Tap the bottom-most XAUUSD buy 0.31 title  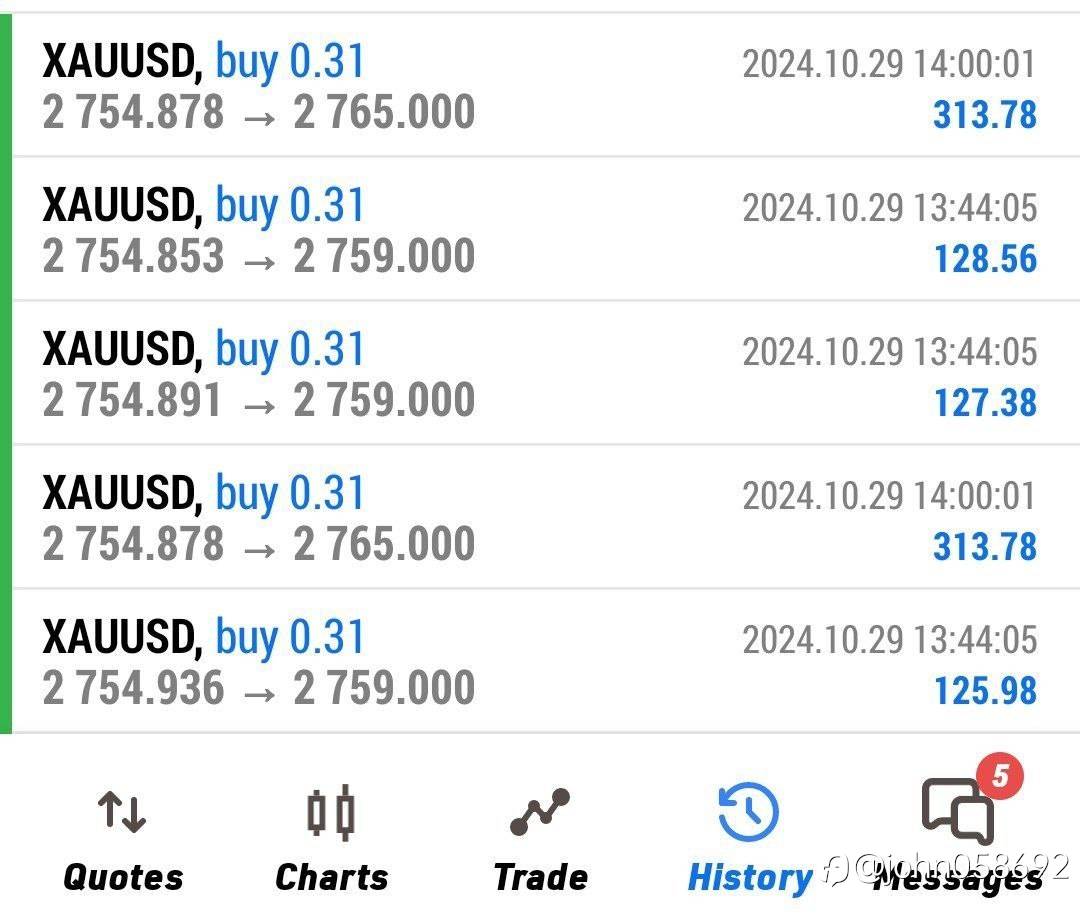click(203, 638)
